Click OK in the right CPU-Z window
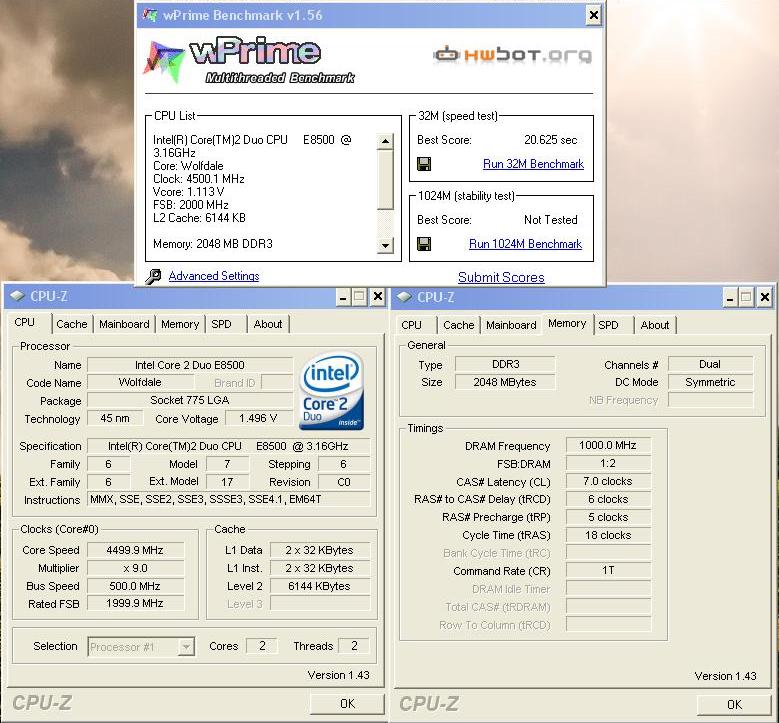 pos(734,705)
